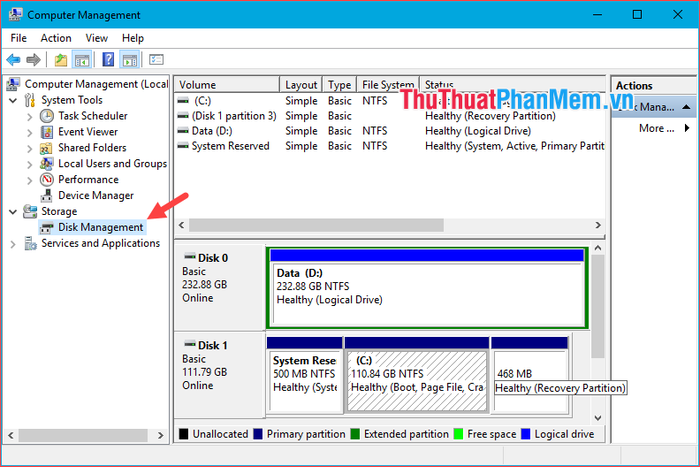Viewport: 700px width, 467px height.
Task: Collapse the Disk Management actions section
Action: [x=687, y=107]
